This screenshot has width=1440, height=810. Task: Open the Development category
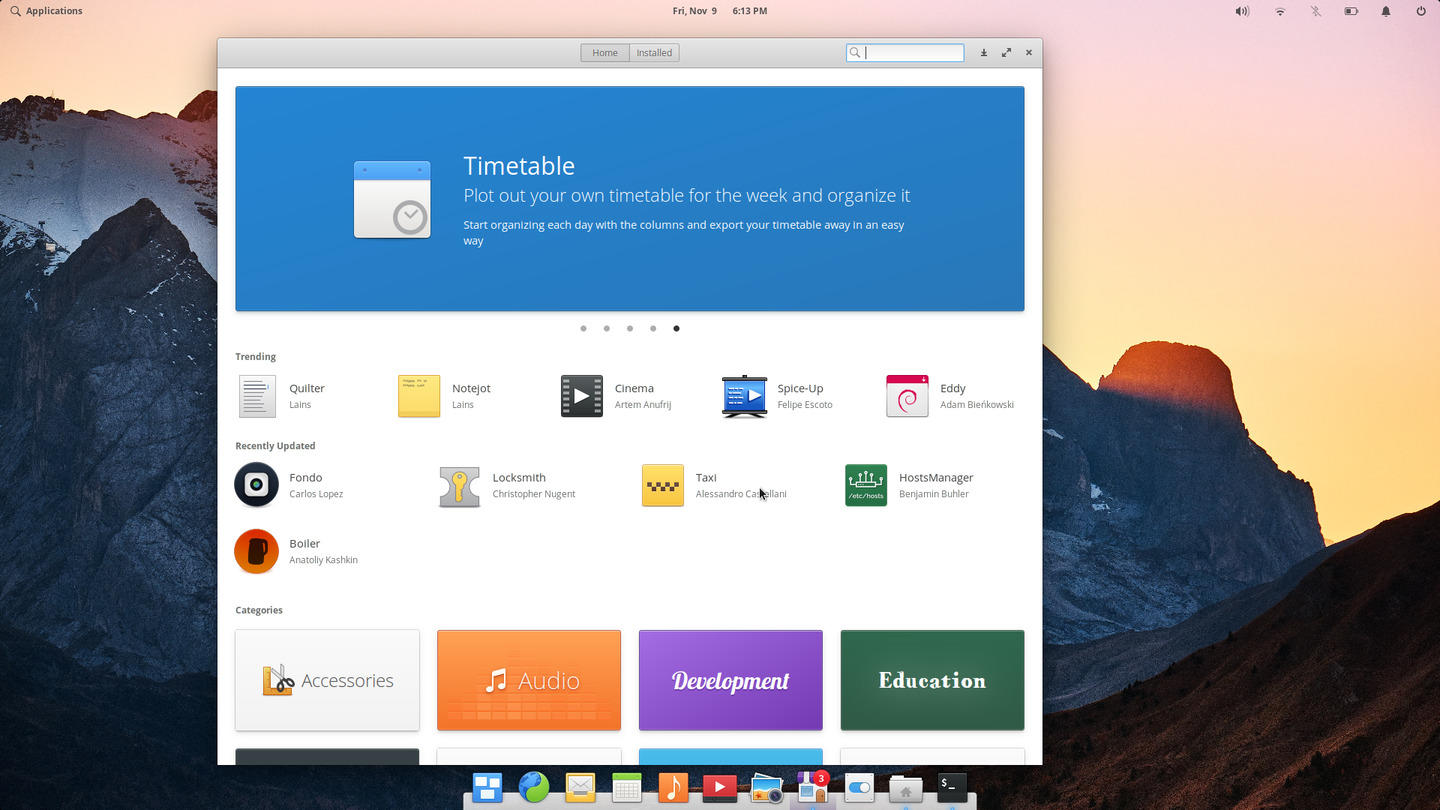pyautogui.click(x=731, y=680)
